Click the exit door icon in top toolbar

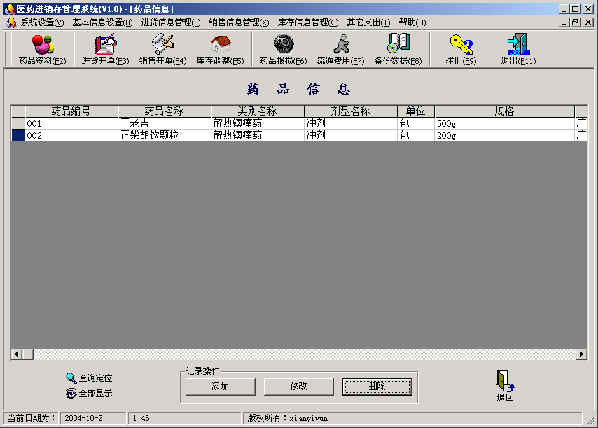click(518, 49)
